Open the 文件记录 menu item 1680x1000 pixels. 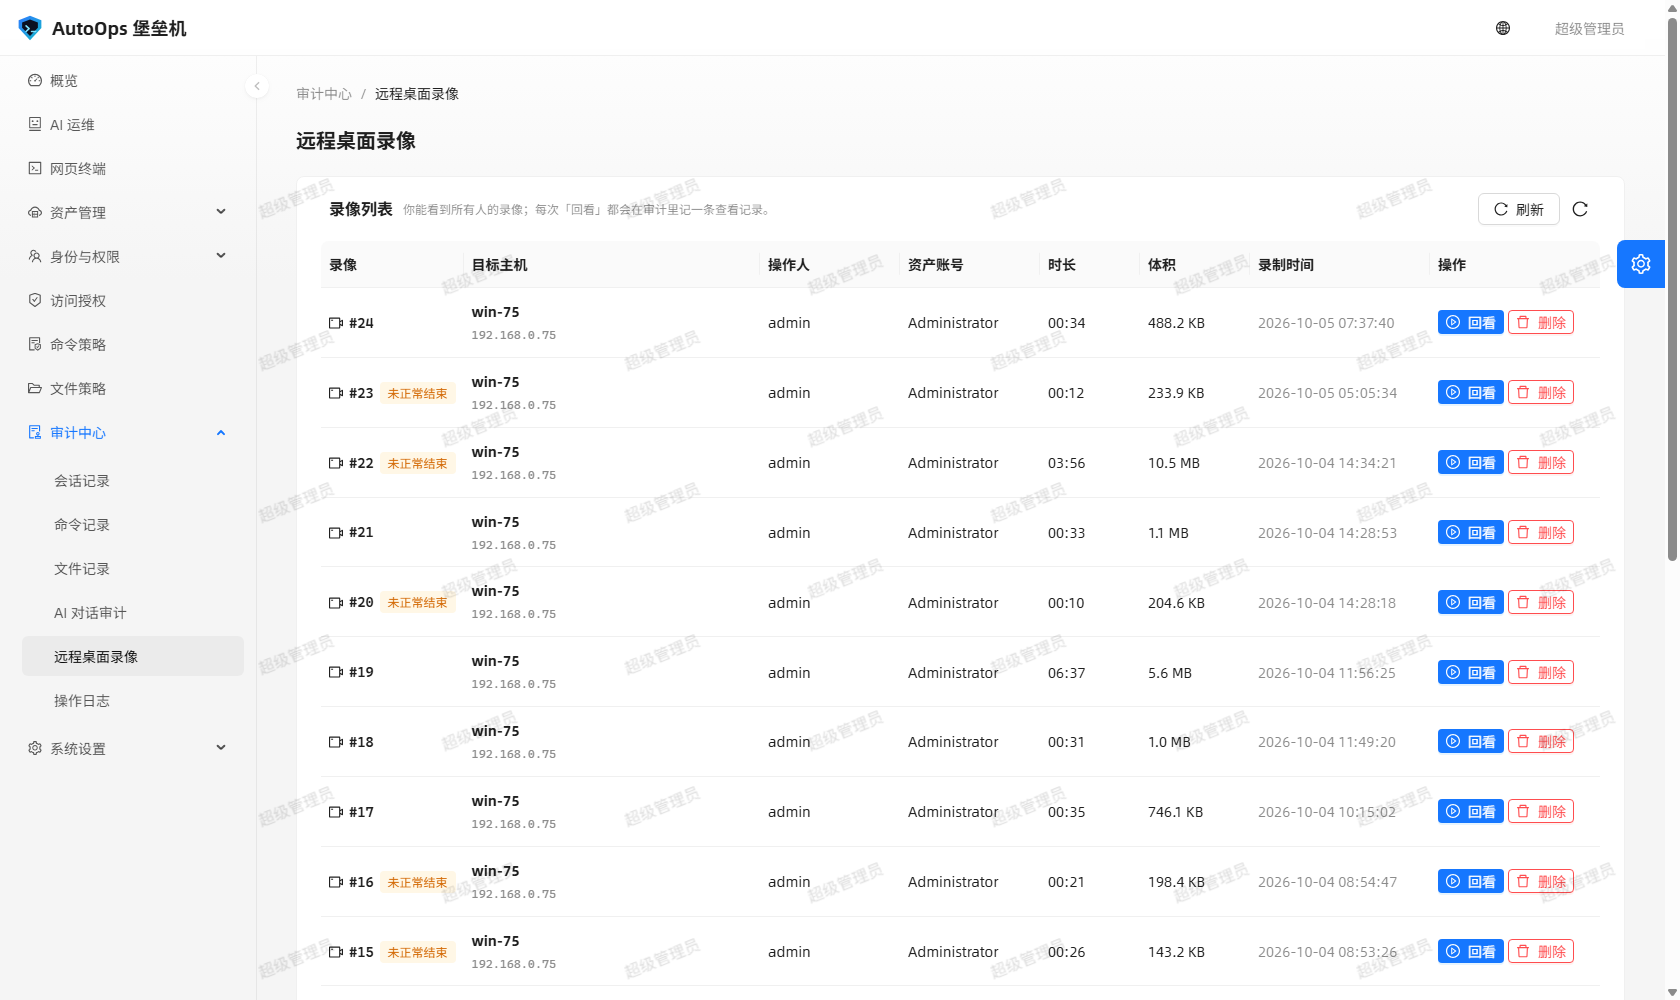(x=133, y=569)
